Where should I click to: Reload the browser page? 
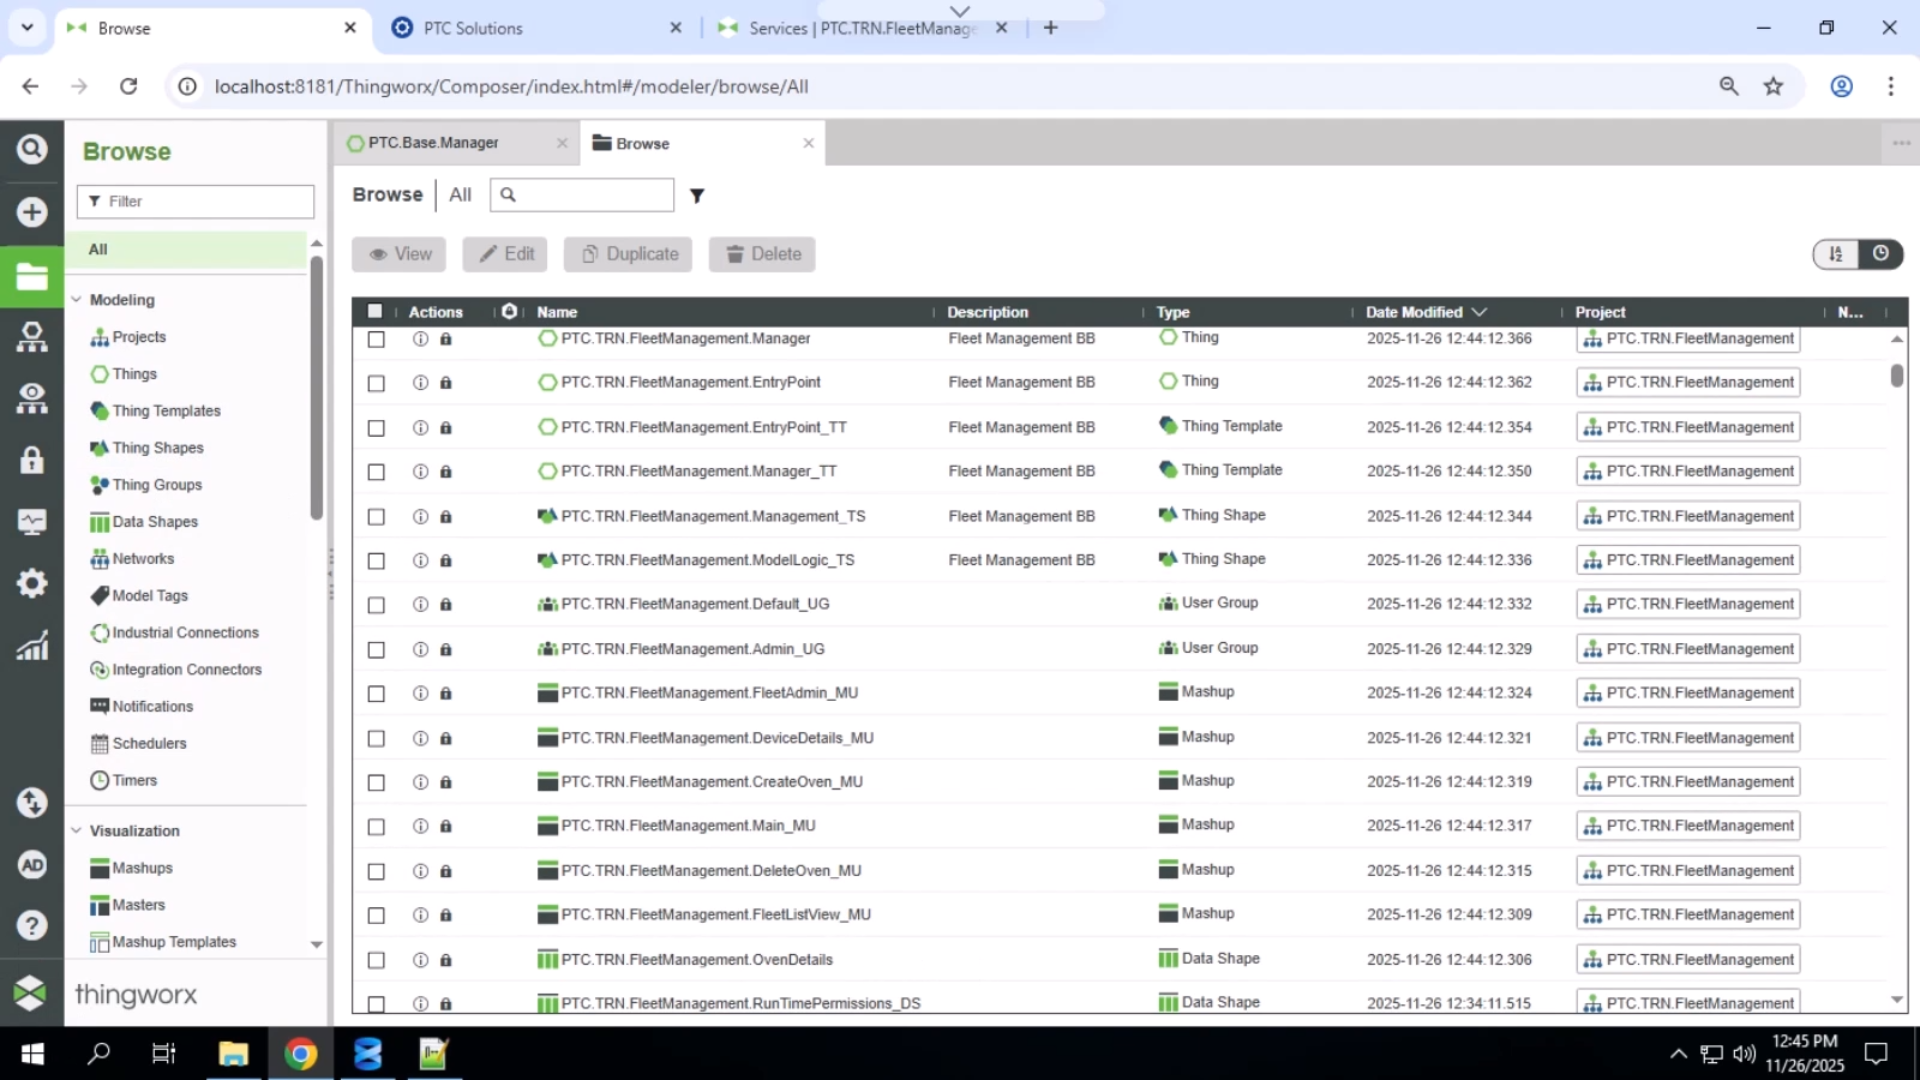(x=128, y=87)
